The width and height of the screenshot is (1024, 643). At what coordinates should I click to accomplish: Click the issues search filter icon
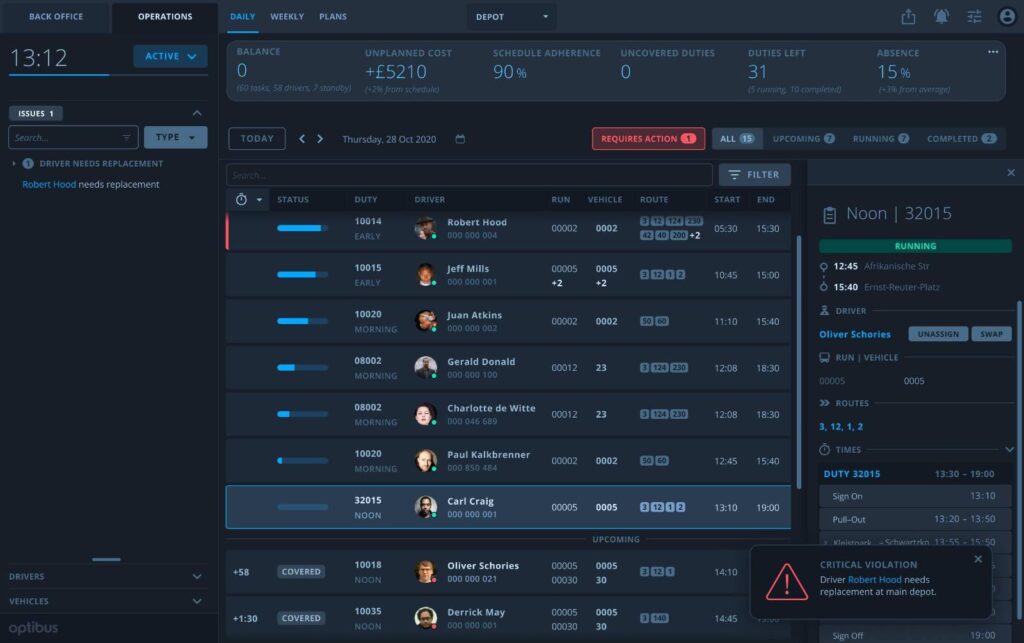(x=126, y=138)
